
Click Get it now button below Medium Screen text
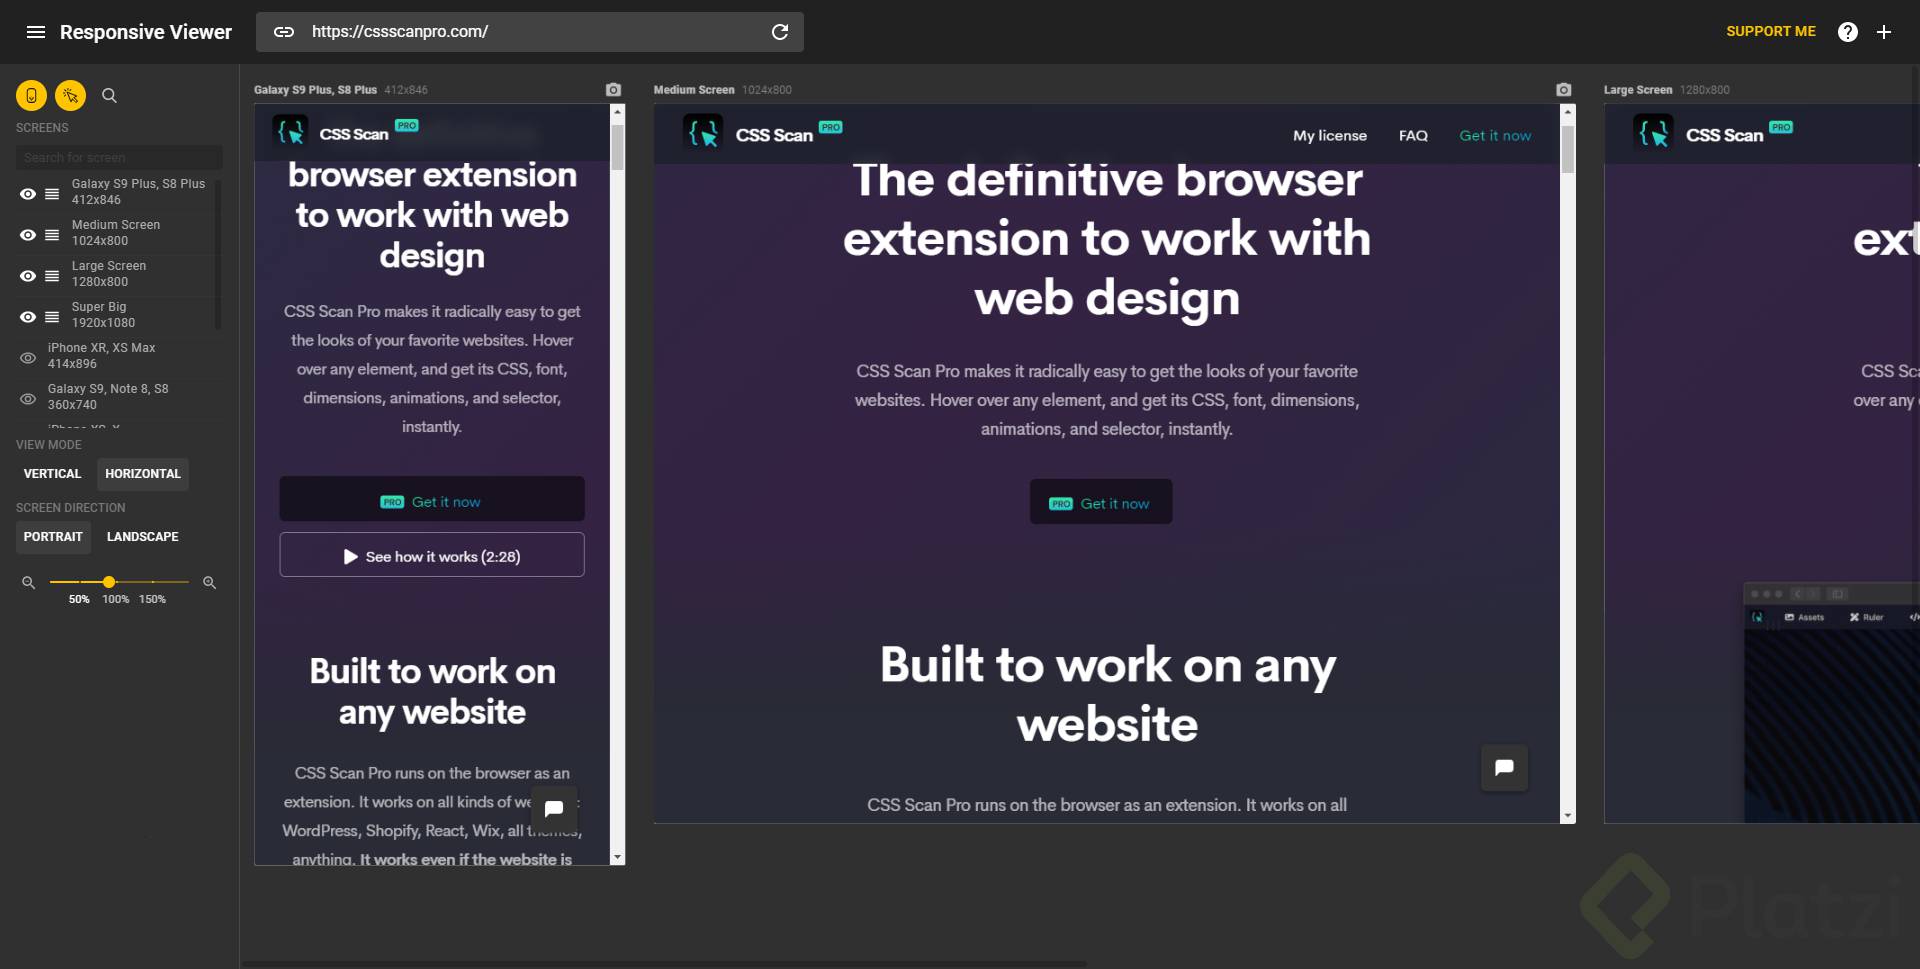[1101, 502]
